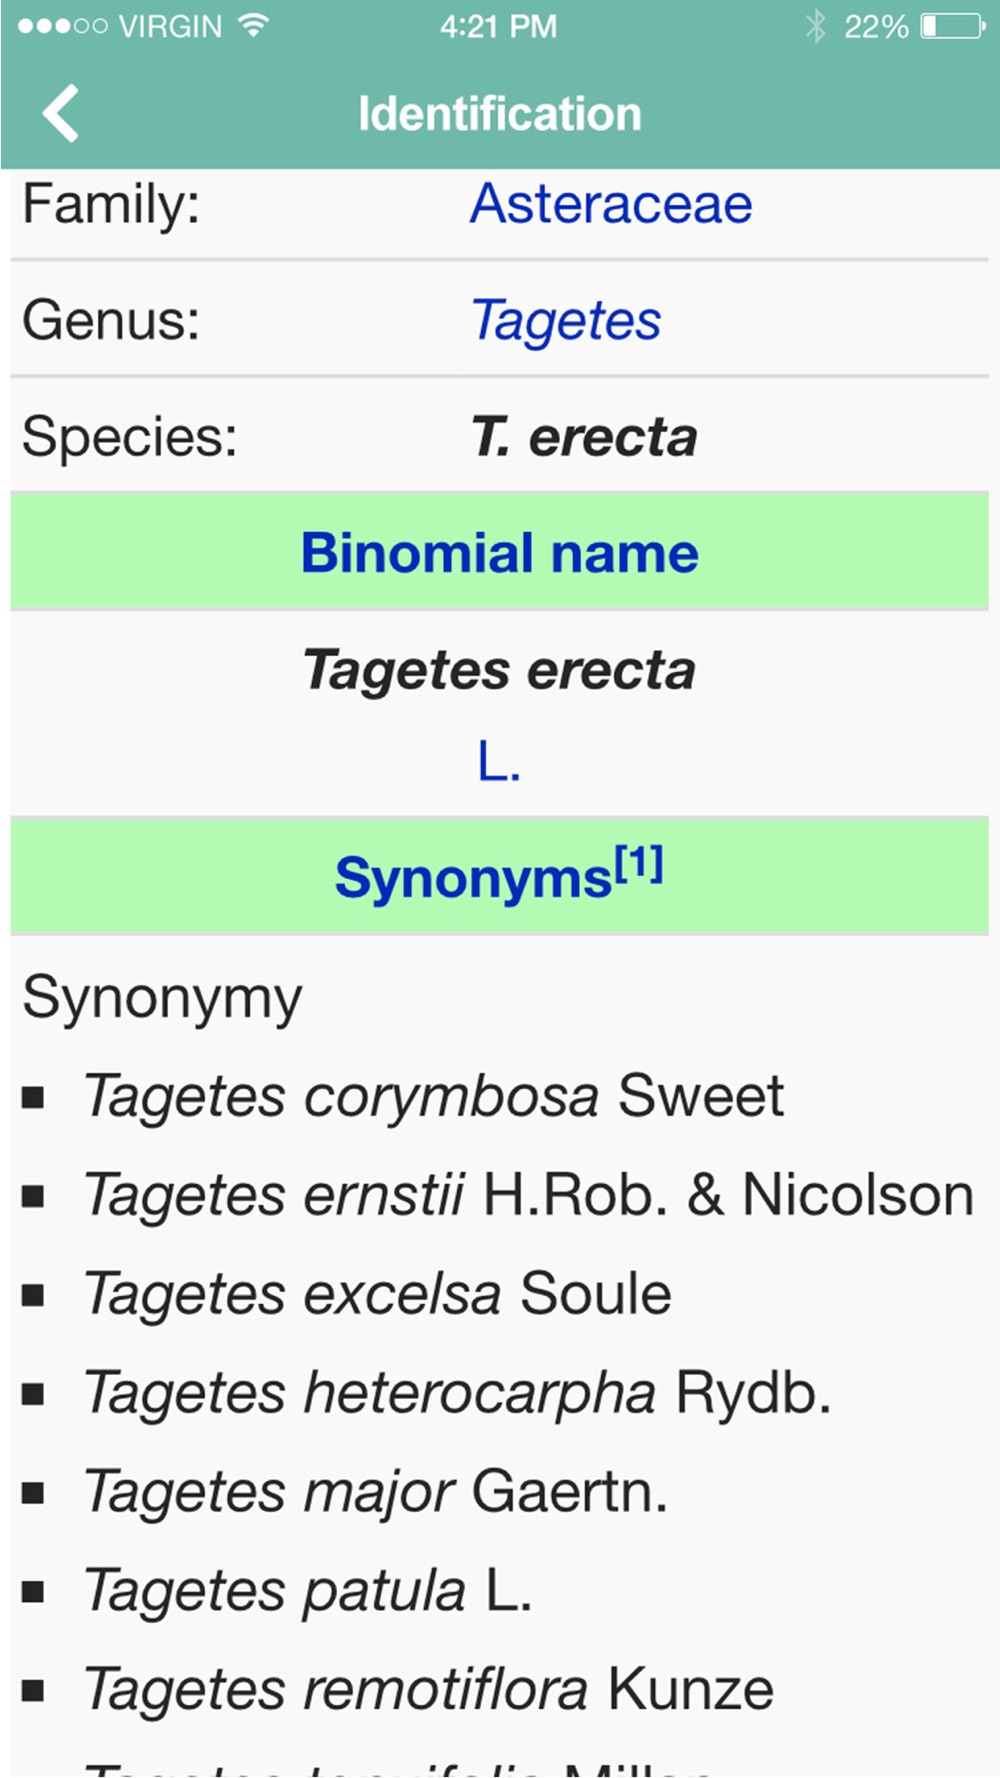Tap the back arrow icon
1000x1778 pixels.
[x=61, y=113]
